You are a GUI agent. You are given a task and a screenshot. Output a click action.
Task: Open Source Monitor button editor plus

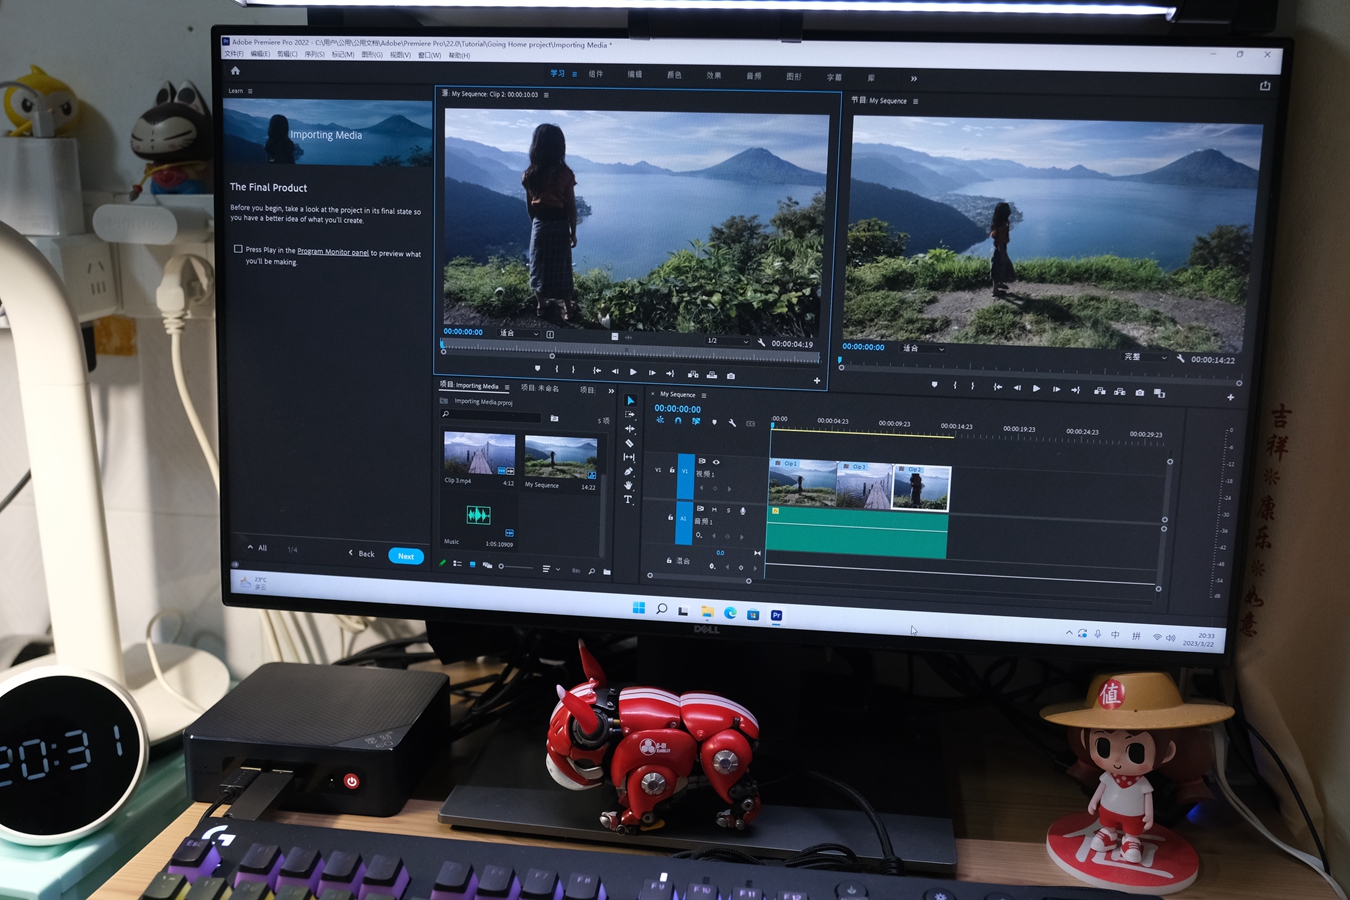pyautogui.click(x=817, y=380)
